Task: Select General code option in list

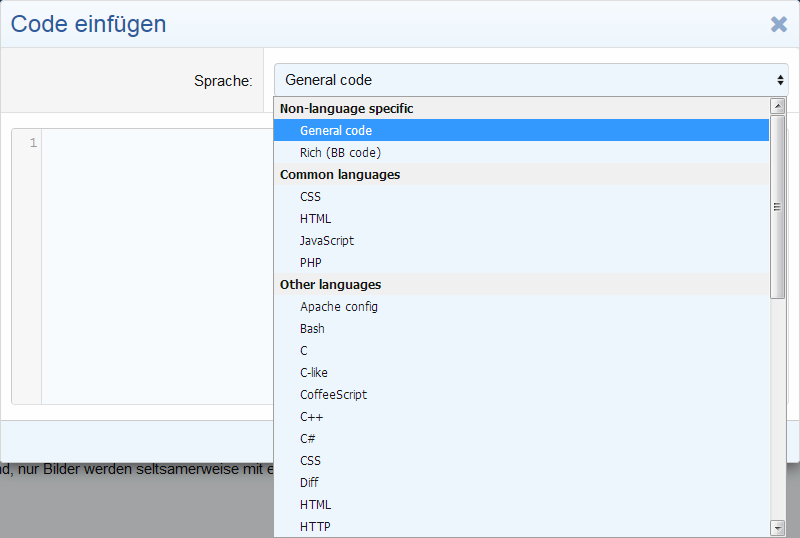Action: pos(521,131)
